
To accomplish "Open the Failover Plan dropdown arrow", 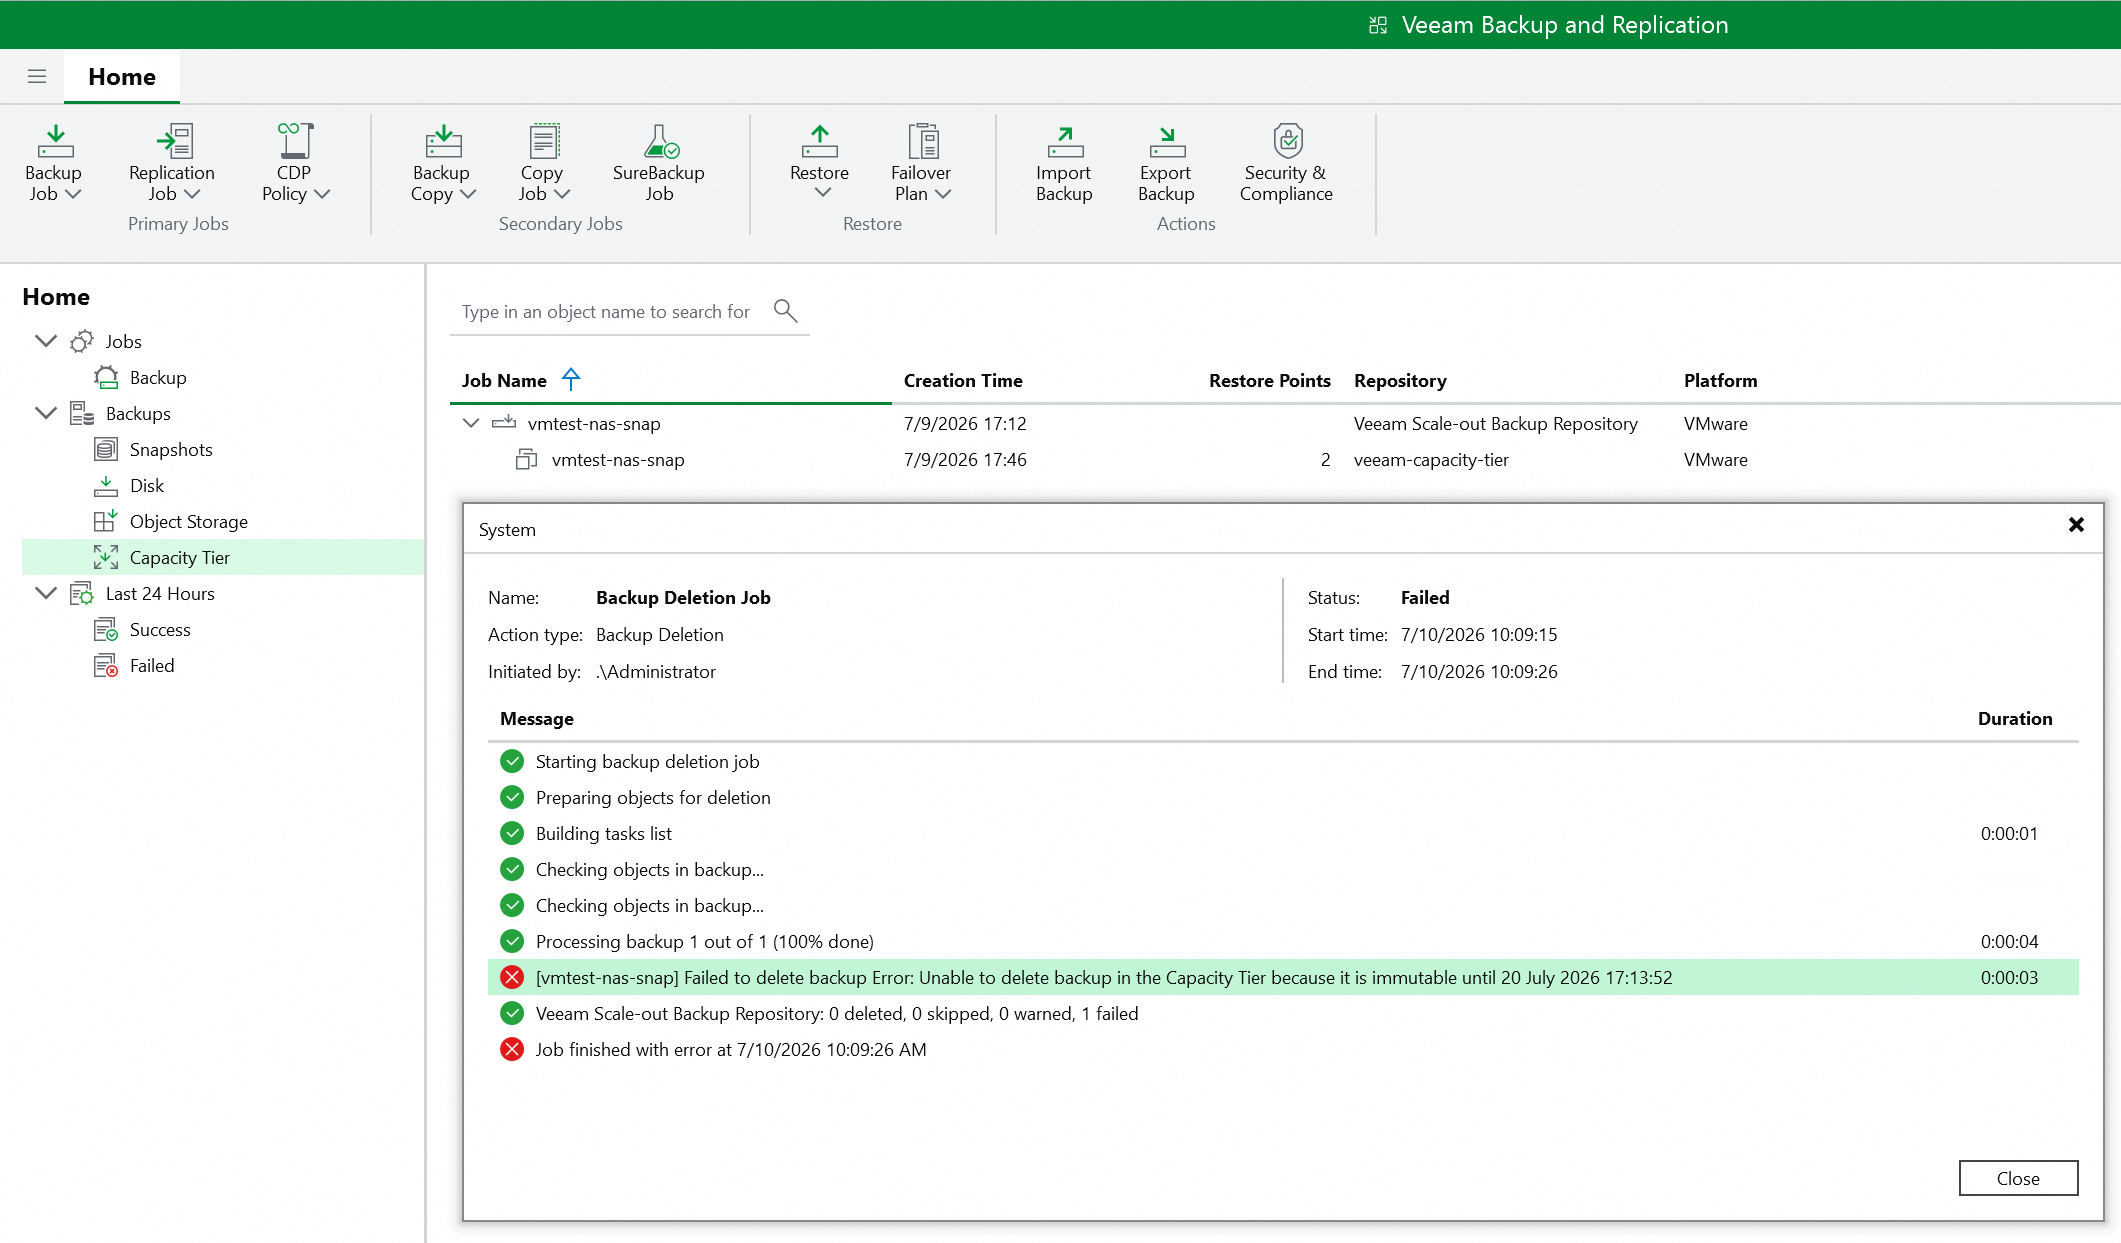I will (x=943, y=194).
